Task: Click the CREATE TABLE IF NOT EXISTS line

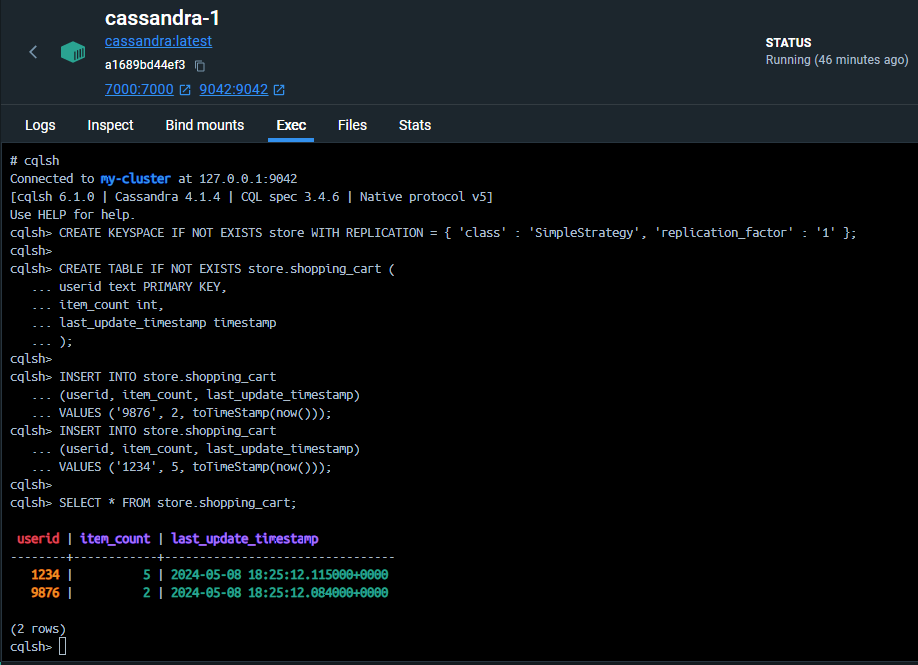Action: (x=203, y=269)
